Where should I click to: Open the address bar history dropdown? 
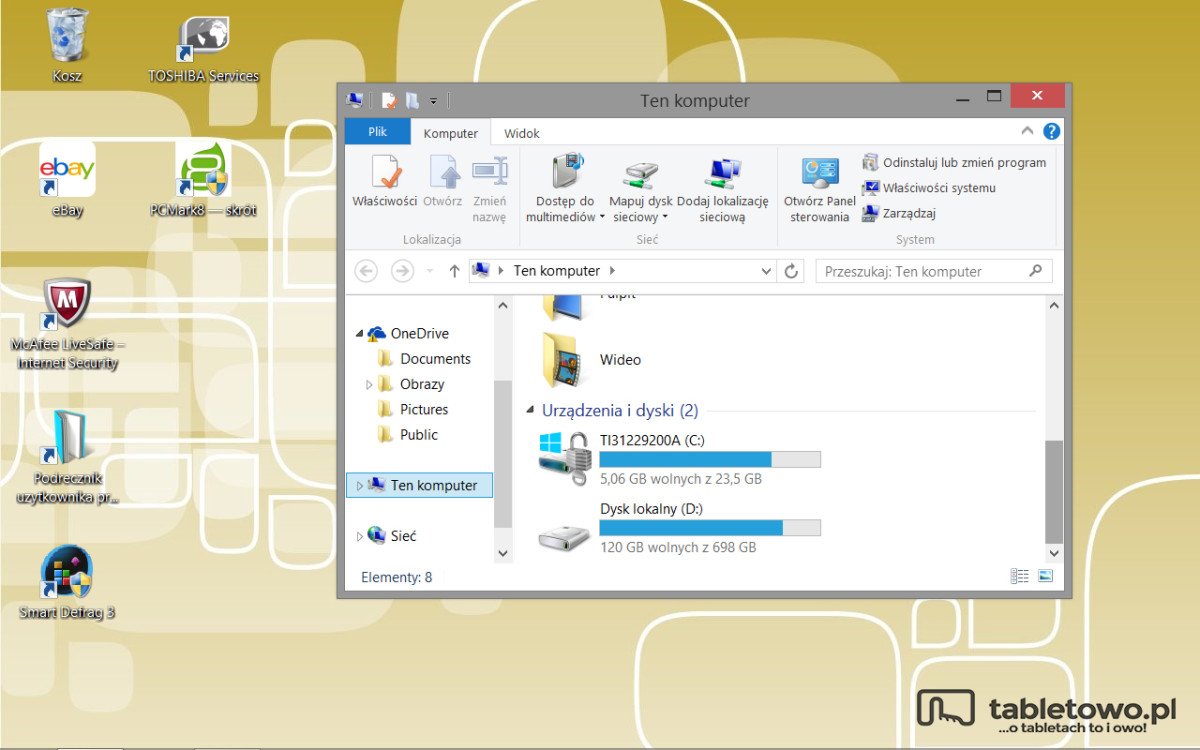767,271
